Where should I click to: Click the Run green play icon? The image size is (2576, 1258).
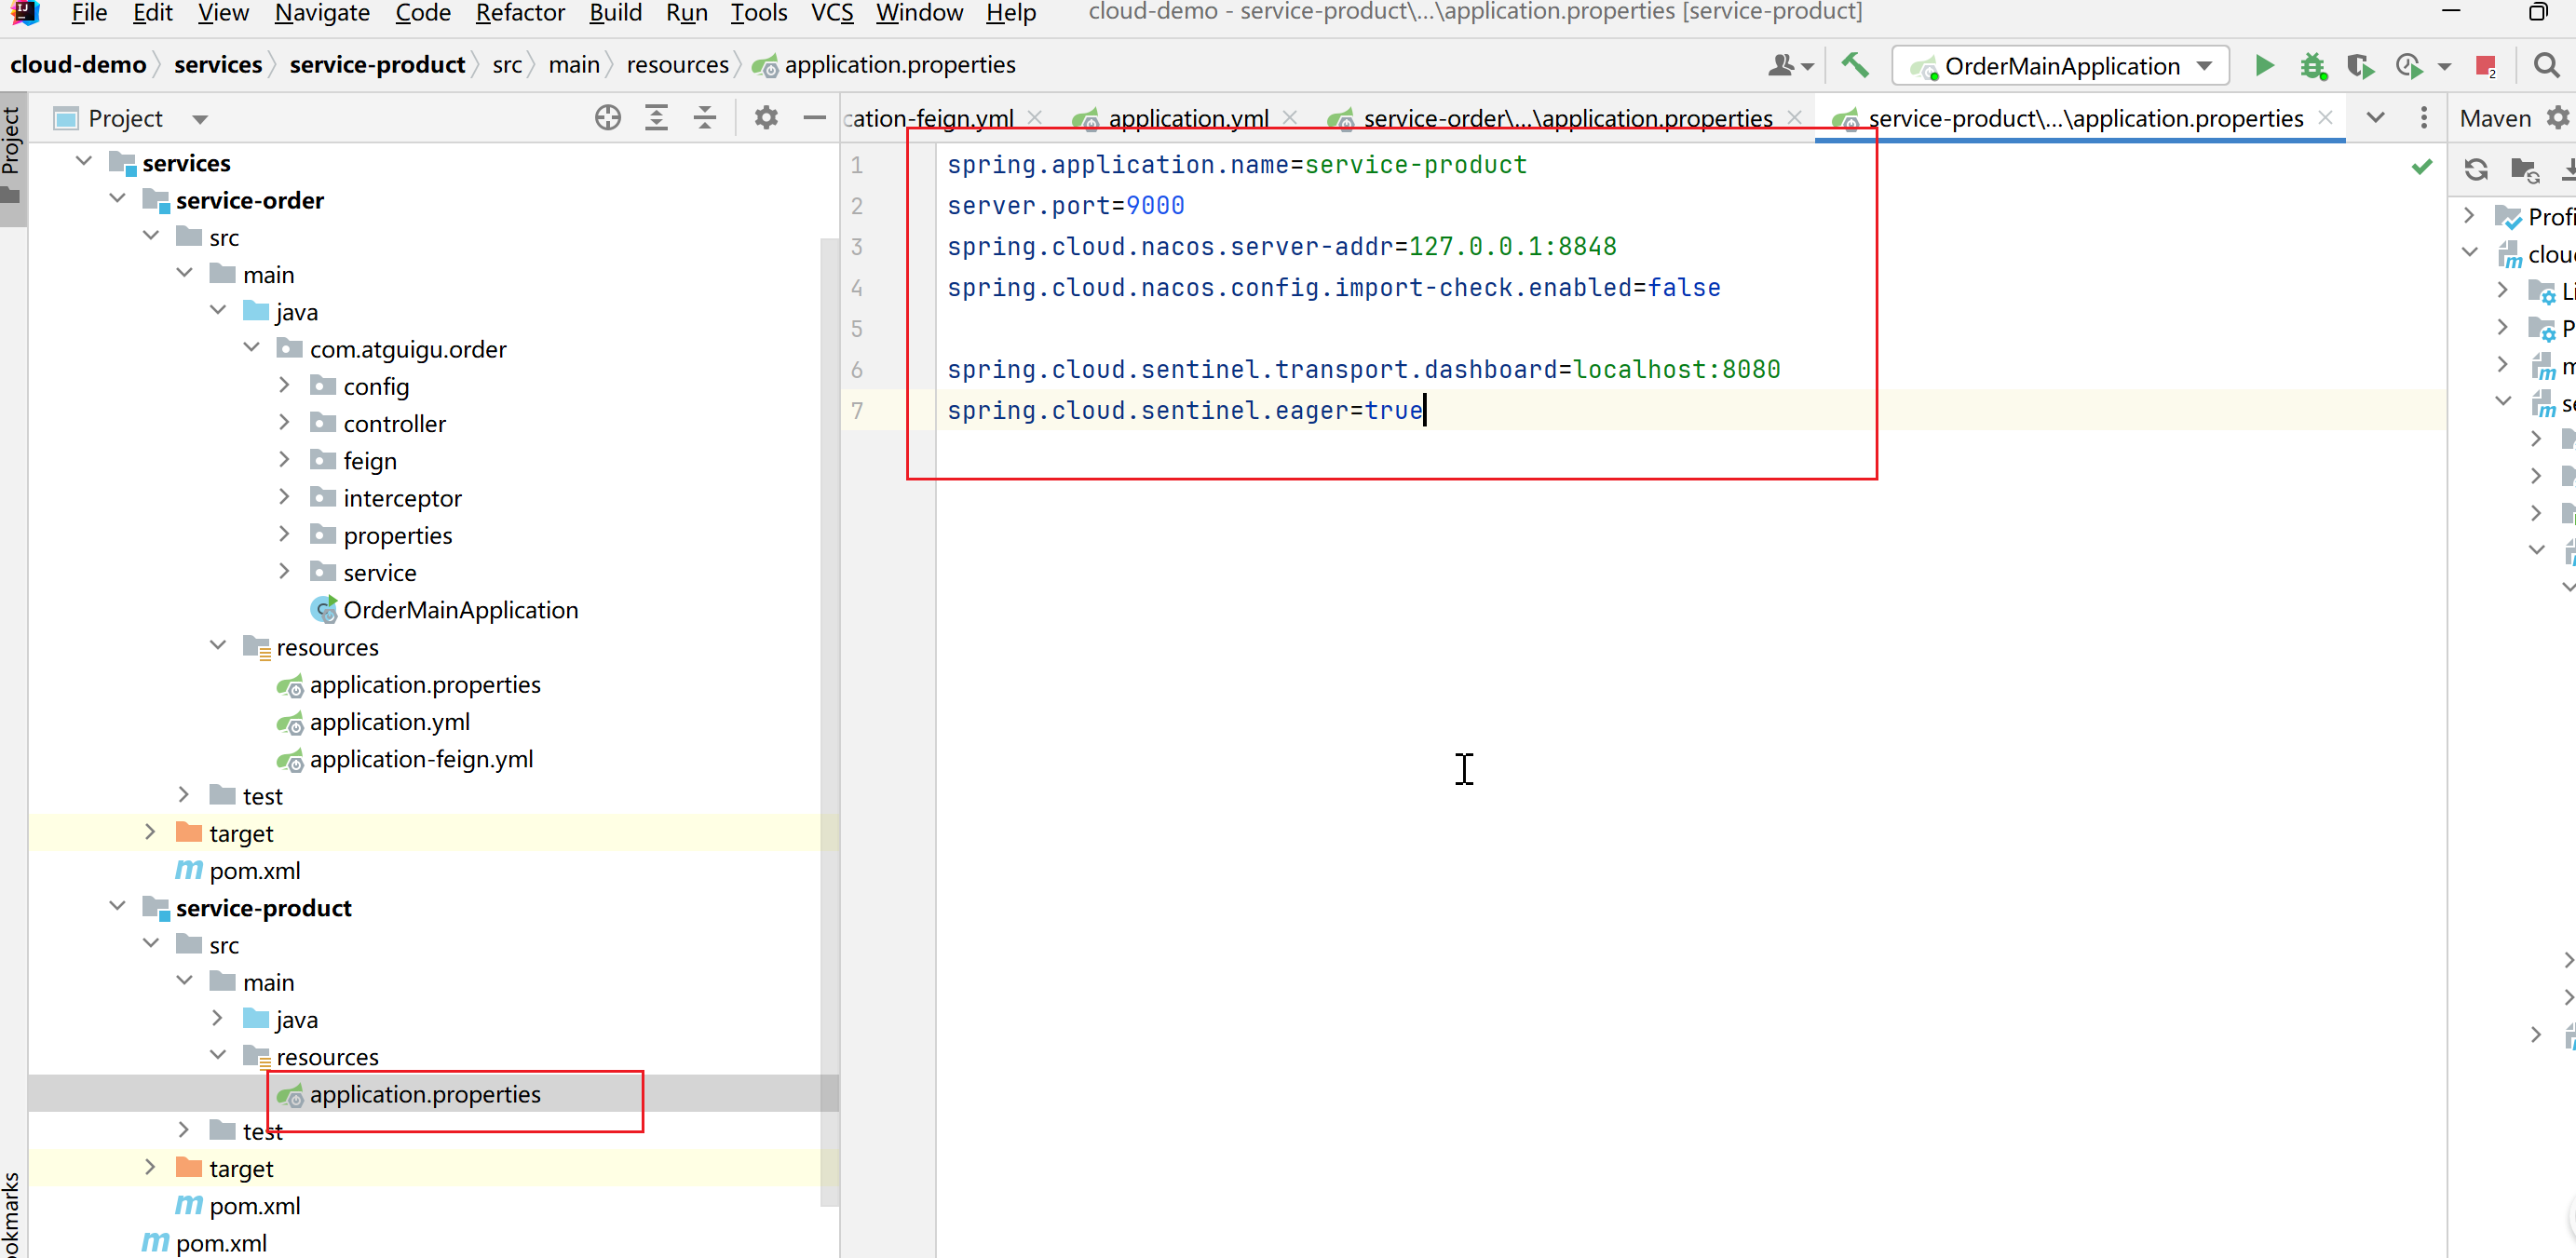point(2264,66)
